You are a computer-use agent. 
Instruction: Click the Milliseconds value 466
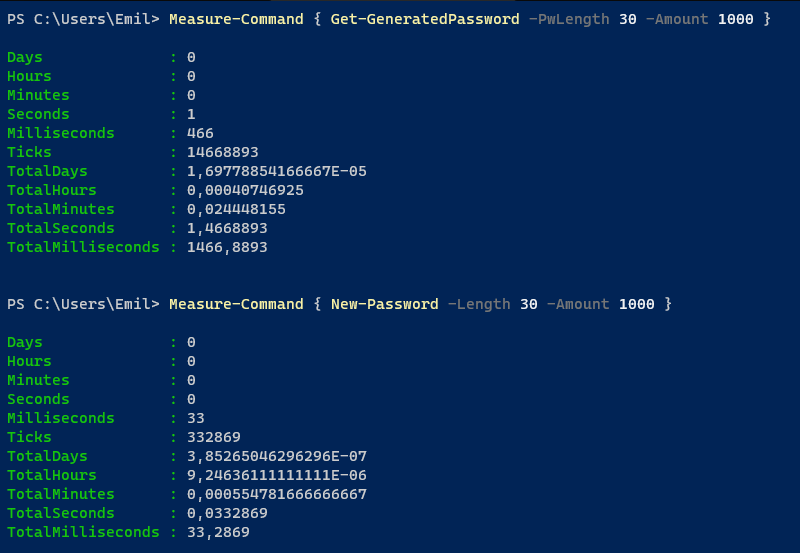200,133
